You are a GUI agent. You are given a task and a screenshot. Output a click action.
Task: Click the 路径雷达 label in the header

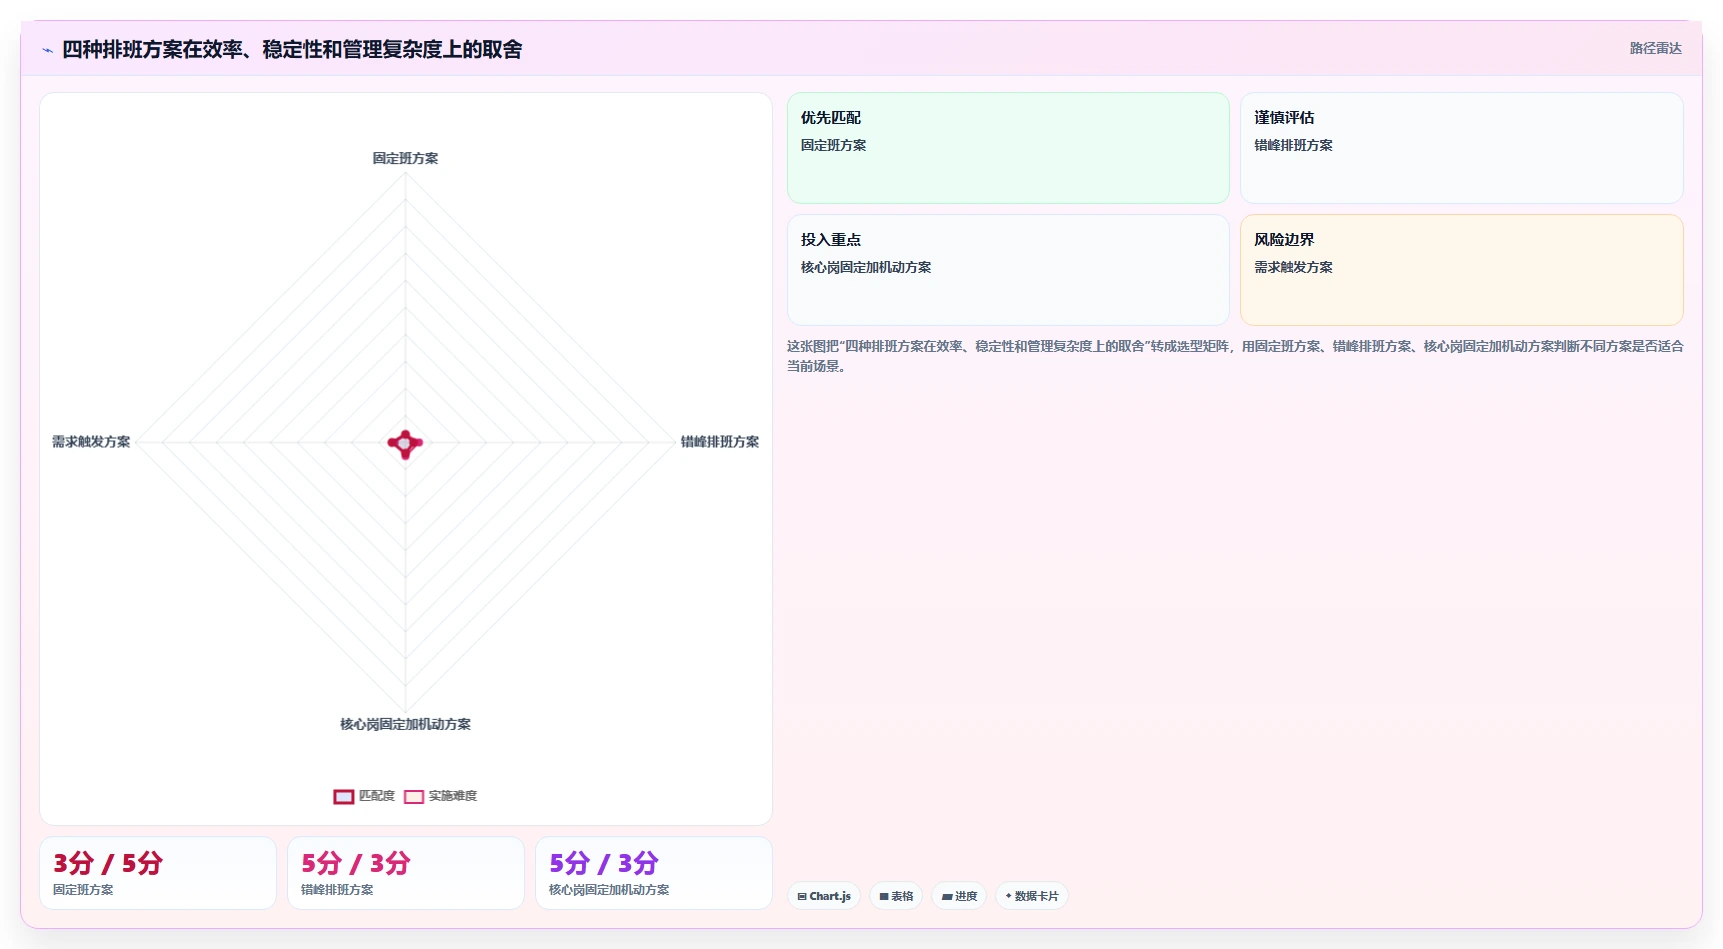point(1655,48)
